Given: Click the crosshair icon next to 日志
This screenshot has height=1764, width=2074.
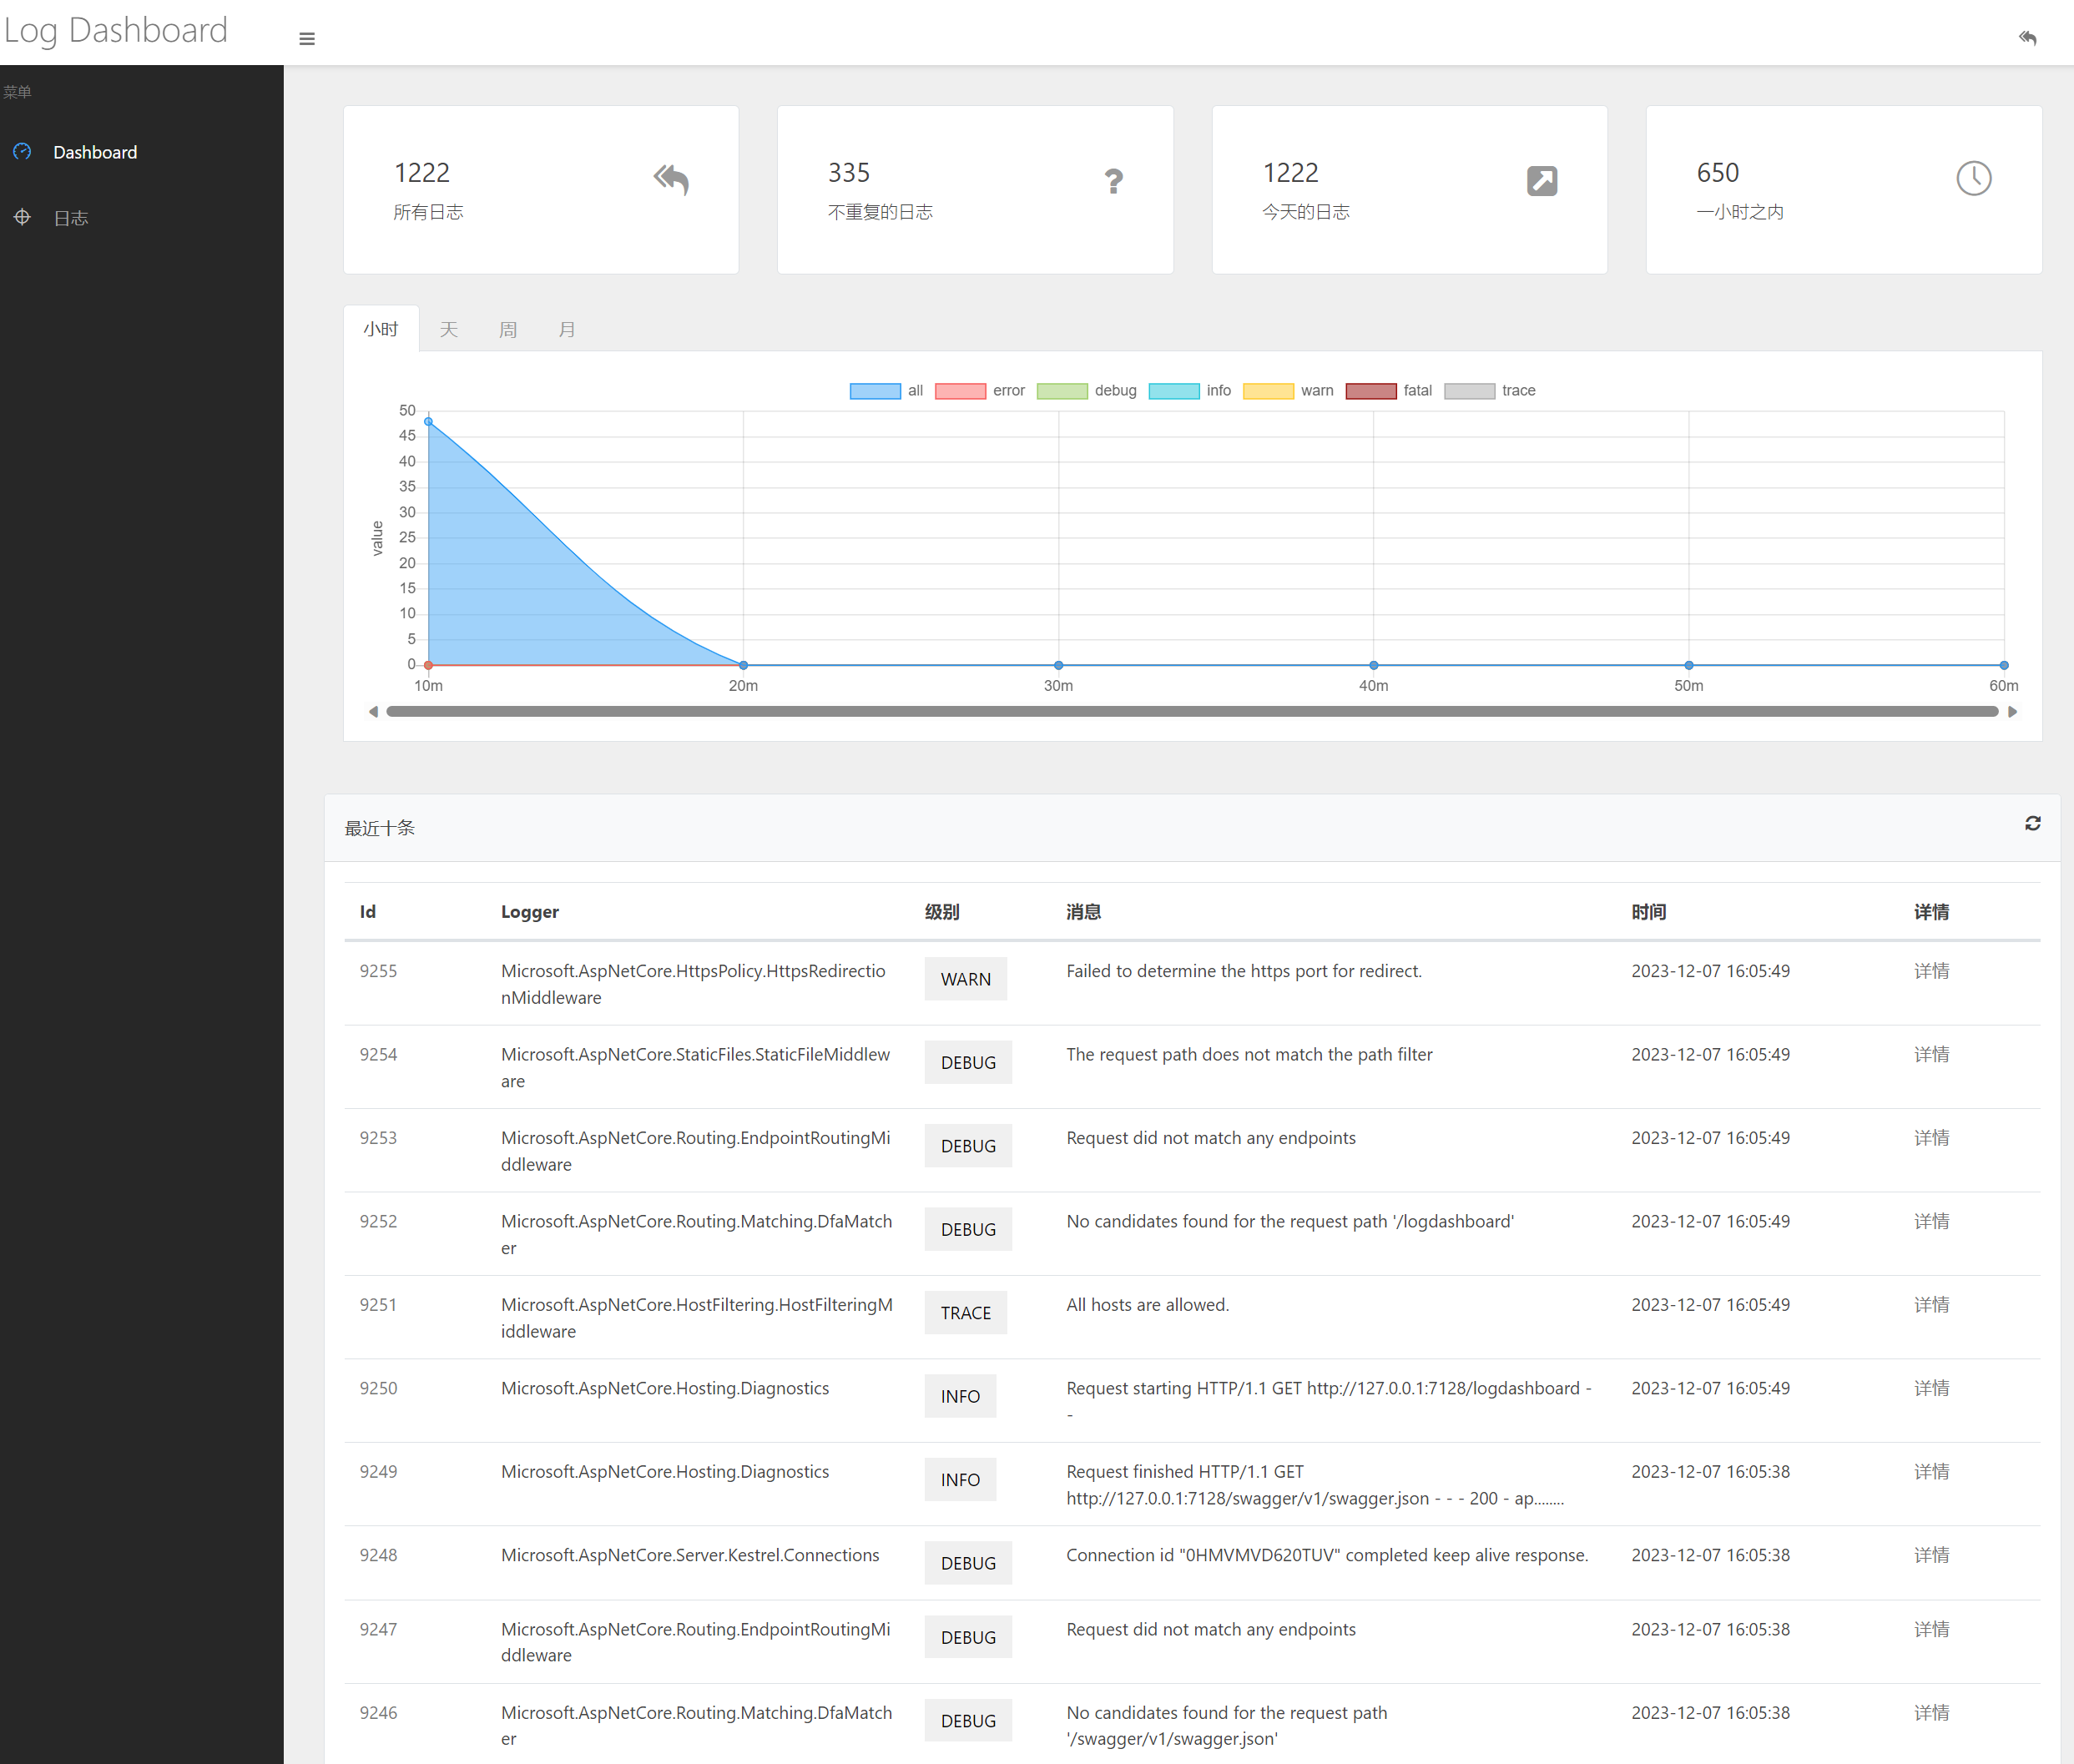Looking at the screenshot, I should pos(22,217).
